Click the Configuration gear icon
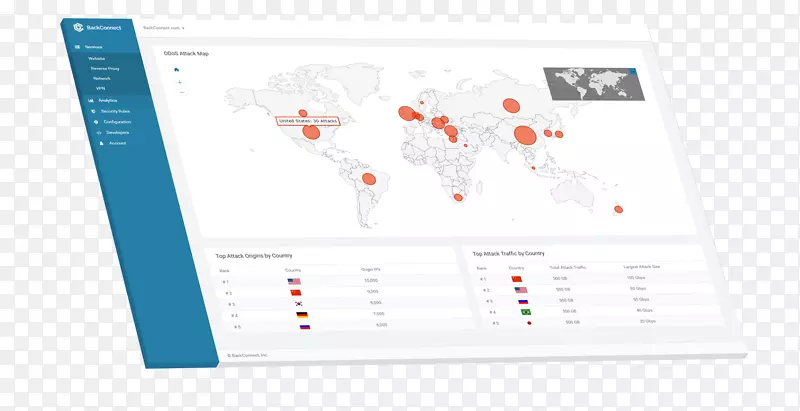Screen dimensions: 800x411 click(x=95, y=121)
